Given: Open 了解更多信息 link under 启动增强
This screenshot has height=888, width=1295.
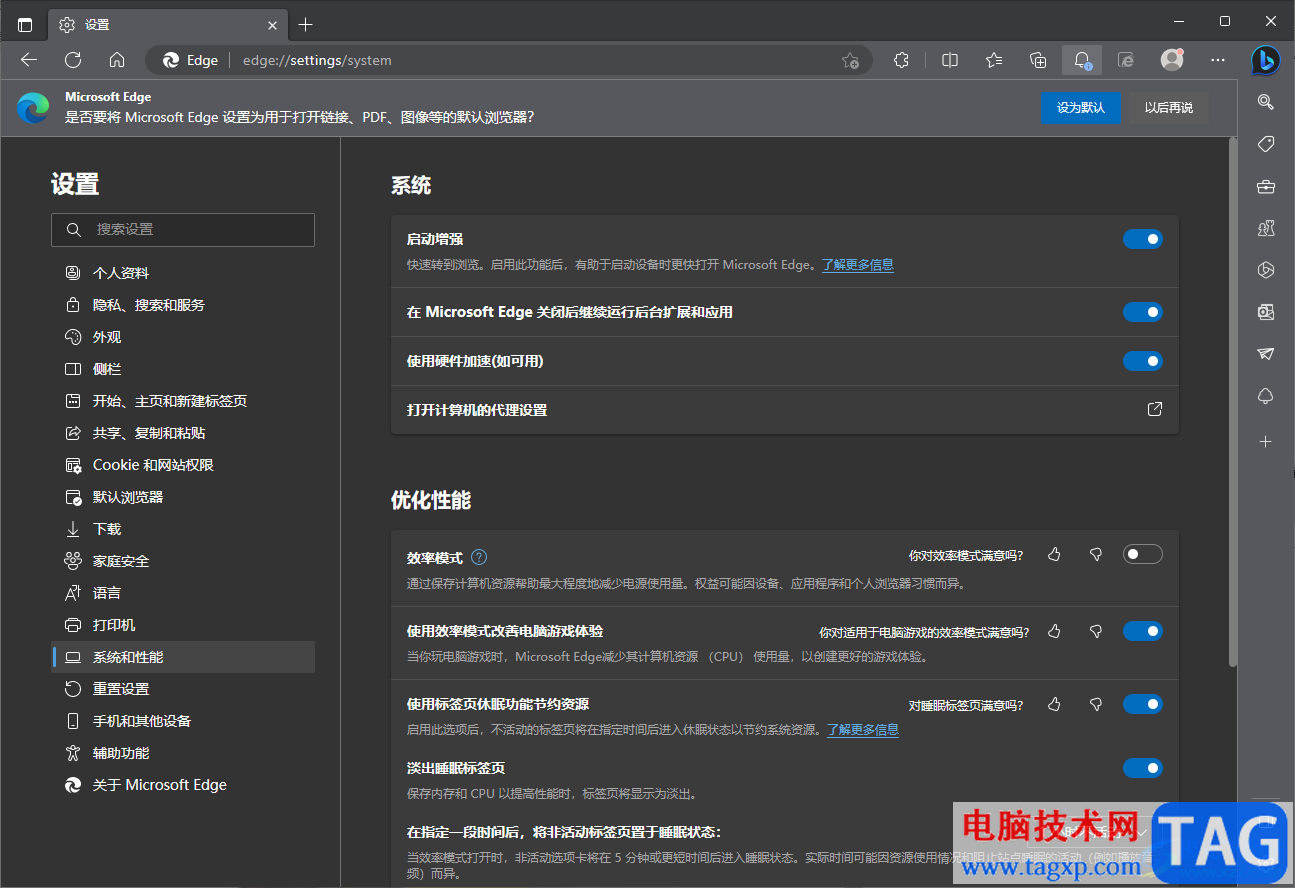Looking at the screenshot, I should 858,265.
